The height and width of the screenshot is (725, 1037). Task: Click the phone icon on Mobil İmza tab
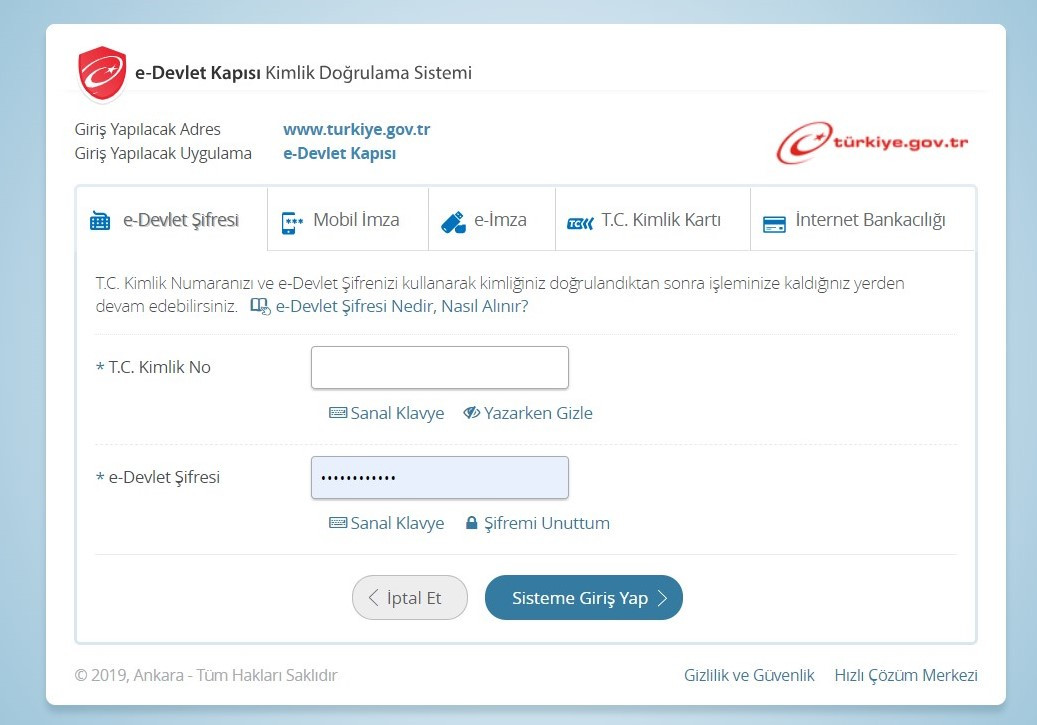[292, 222]
